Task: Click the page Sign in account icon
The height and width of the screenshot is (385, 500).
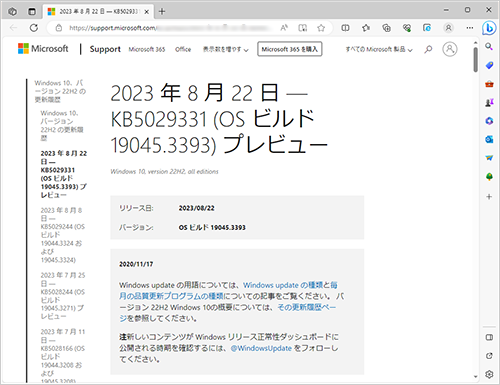Action: click(450, 49)
